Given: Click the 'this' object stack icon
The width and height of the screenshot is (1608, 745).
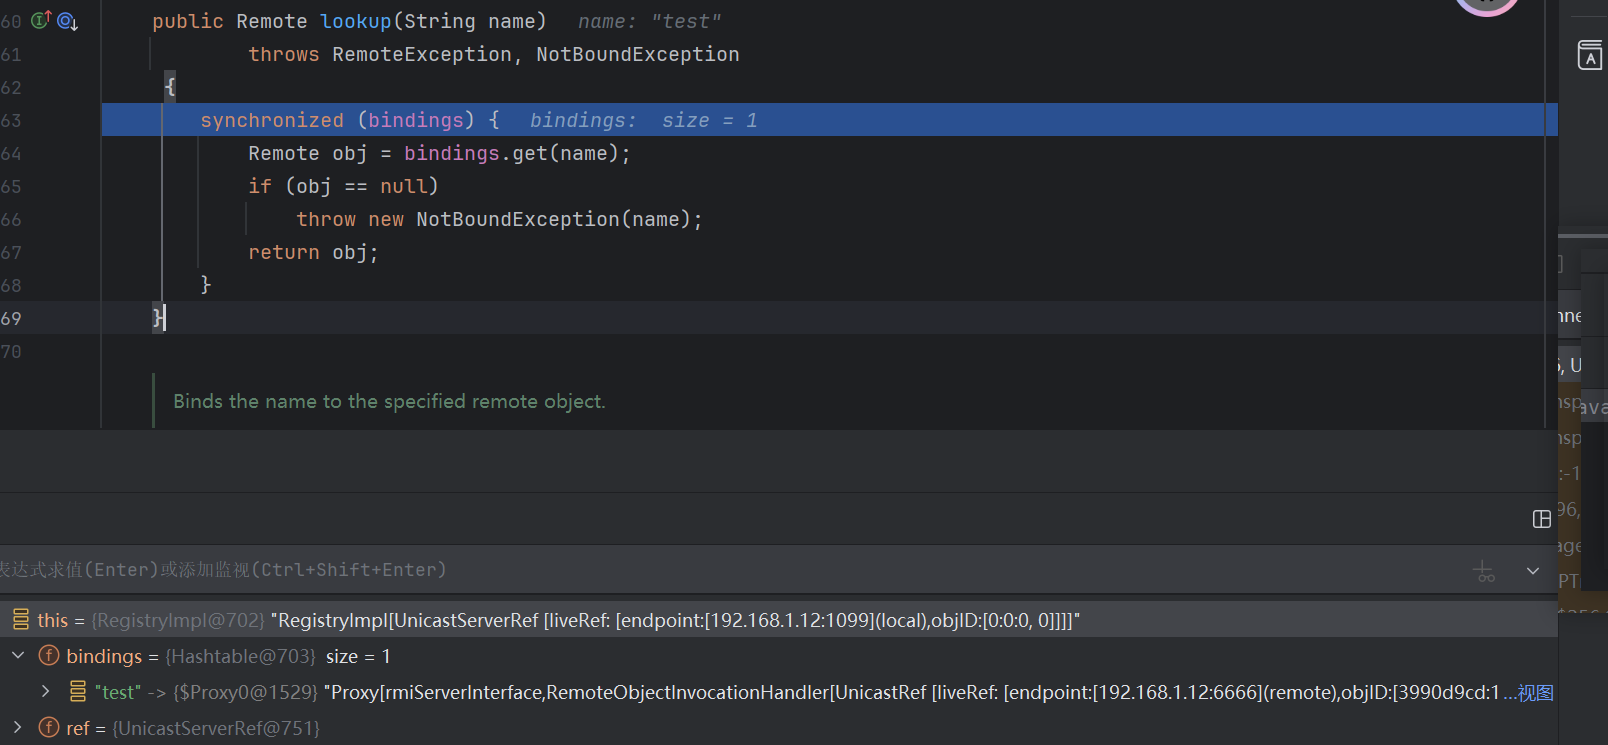Looking at the screenshot, I should 21,620.
